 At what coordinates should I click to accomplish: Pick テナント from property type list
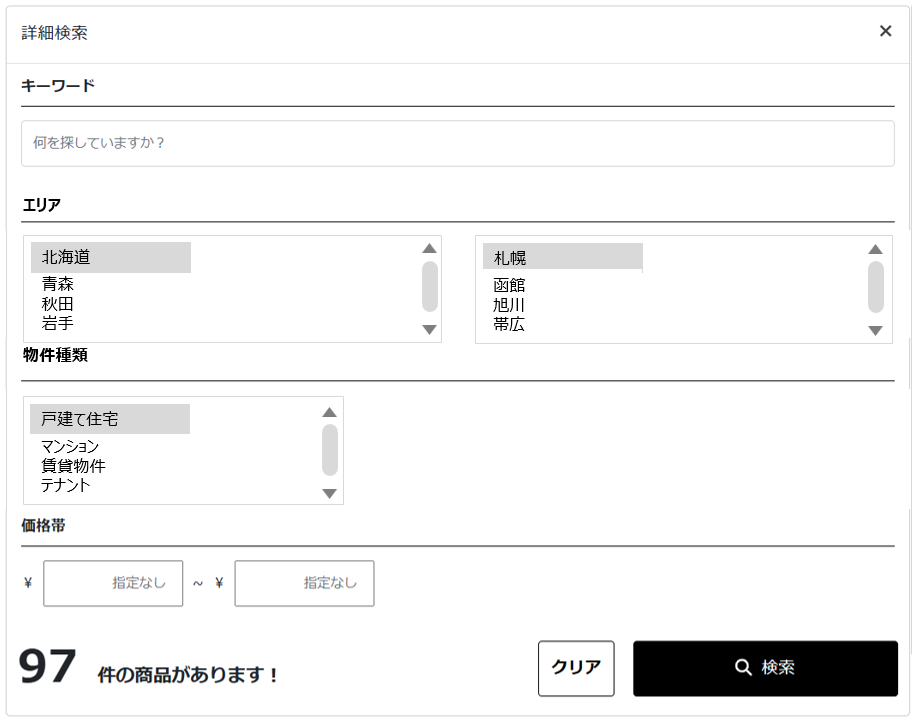pyautogui.click(x=66, y=485)
